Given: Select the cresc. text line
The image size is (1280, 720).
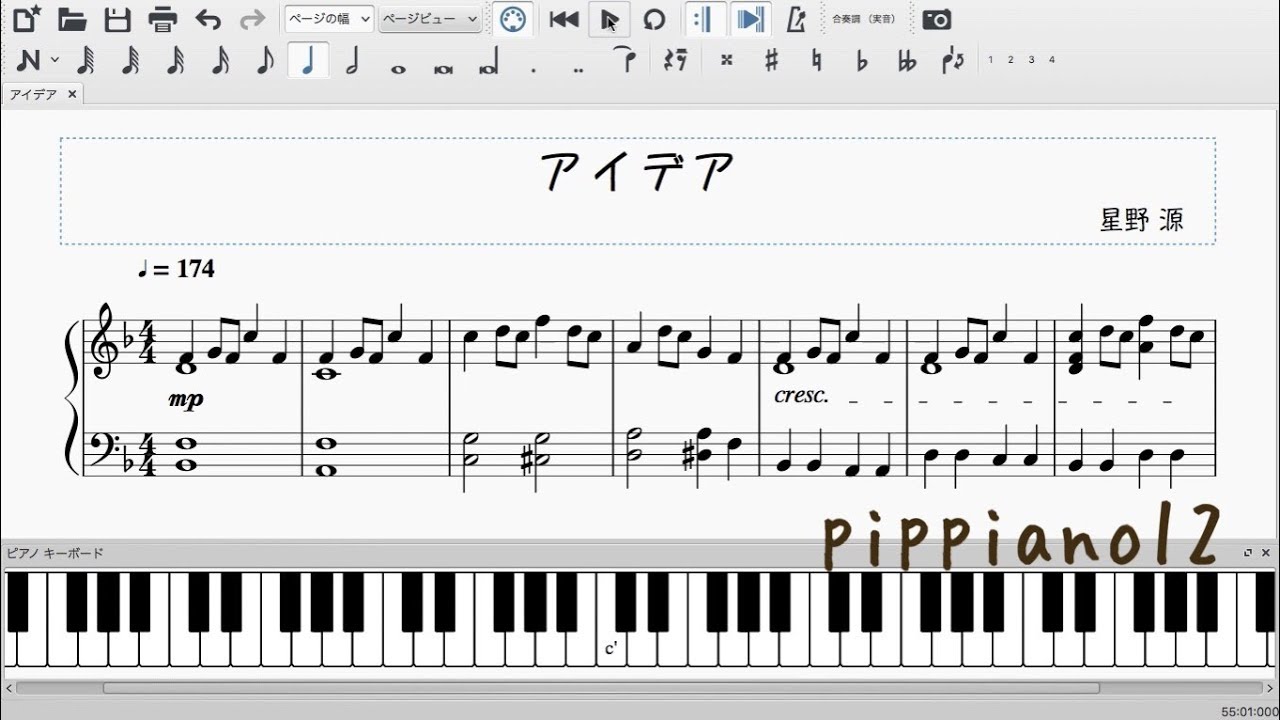Looking at the screenshot, I should tap(801, 395).
